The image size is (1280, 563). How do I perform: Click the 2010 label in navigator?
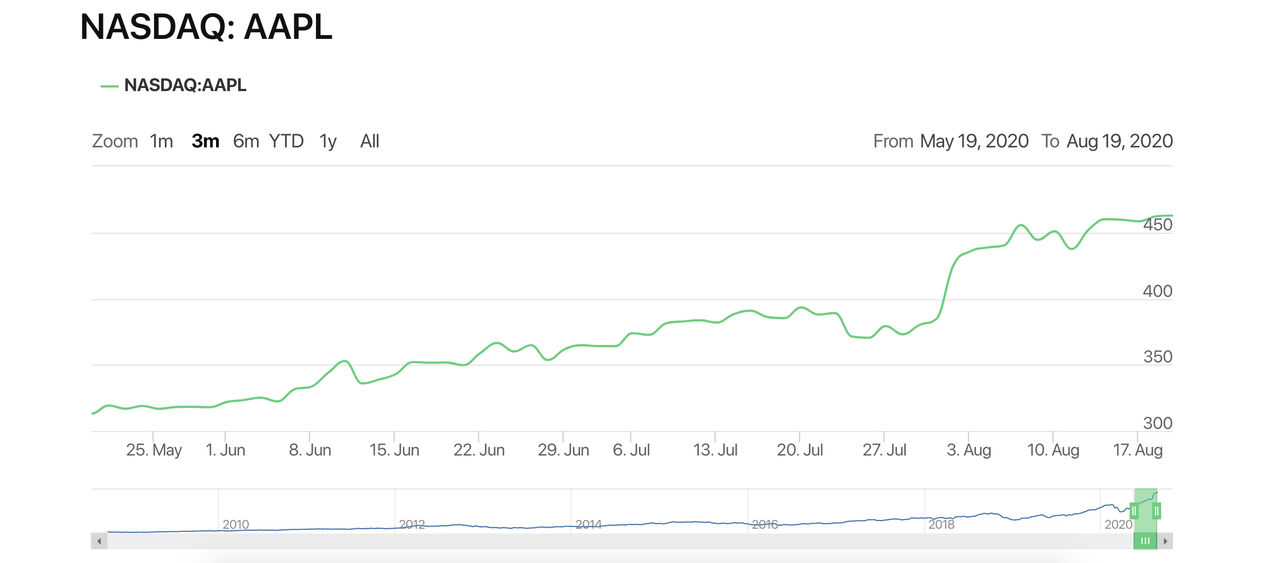(x=236, y=524)
